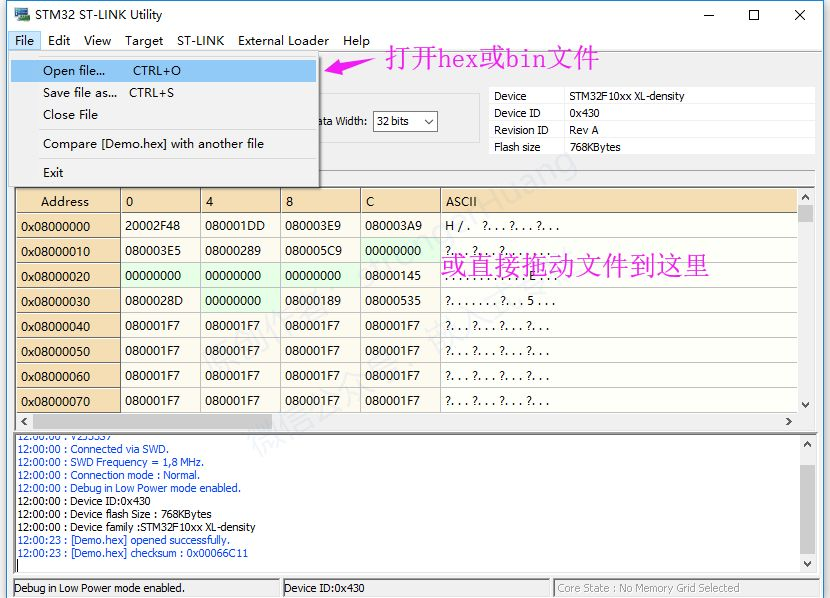Click memory grid horizontal scrollbar right arrow
The height and width of the screenshot is (598, 830).
tap(789, 421)
